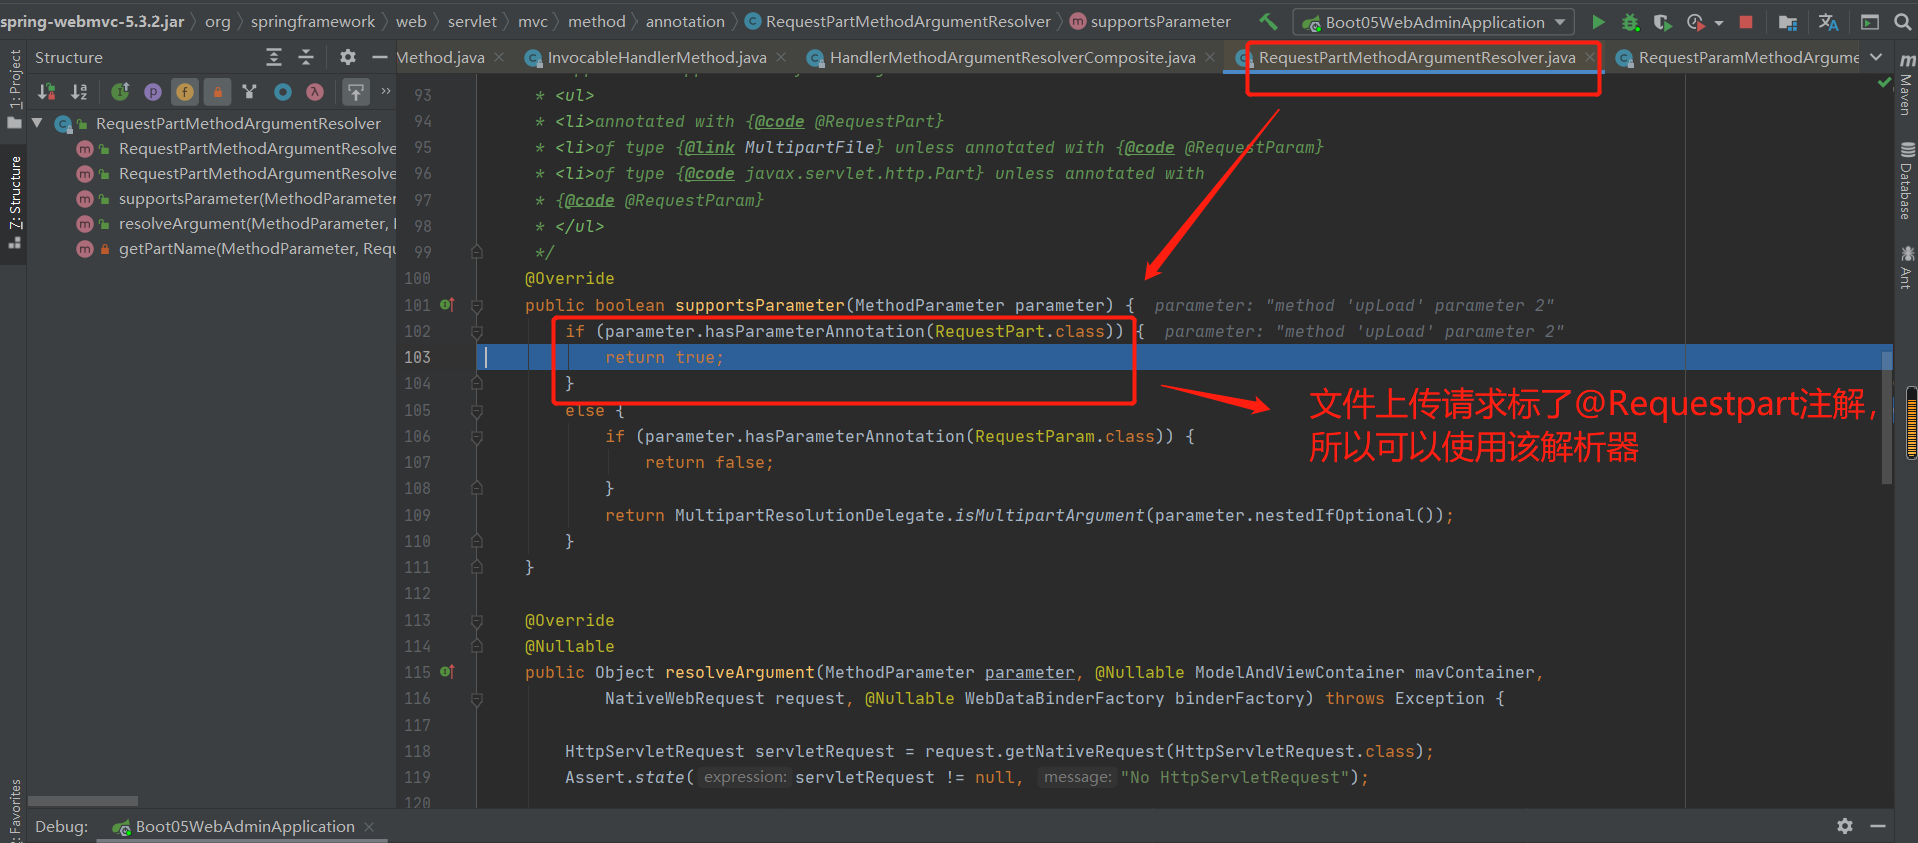Screen dimensions: 1918x843
Task: Open Structure panel settings gear
Action: 347,58
